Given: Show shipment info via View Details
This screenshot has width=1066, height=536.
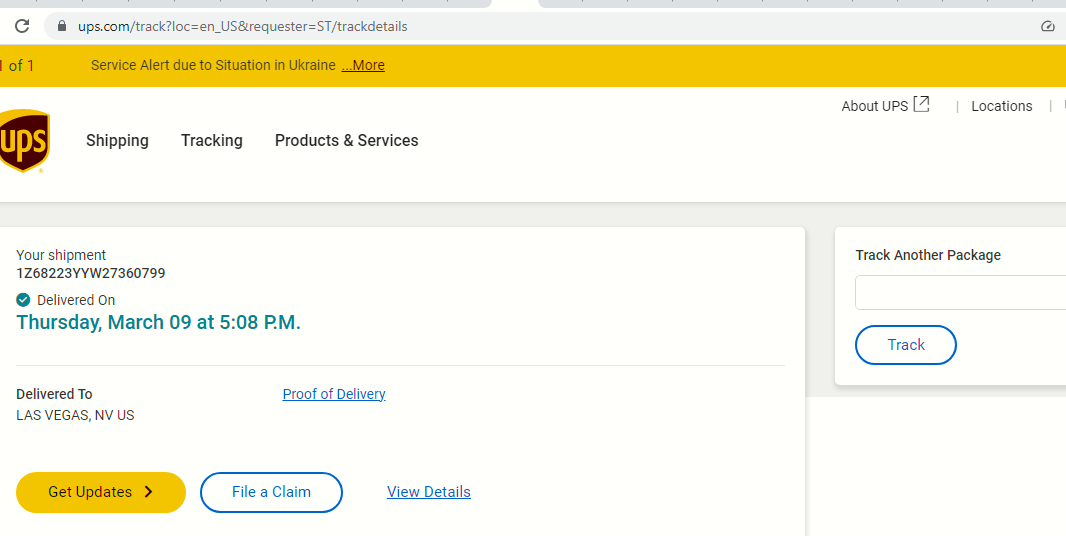Looking at the screenshot, I should point(428,492).
